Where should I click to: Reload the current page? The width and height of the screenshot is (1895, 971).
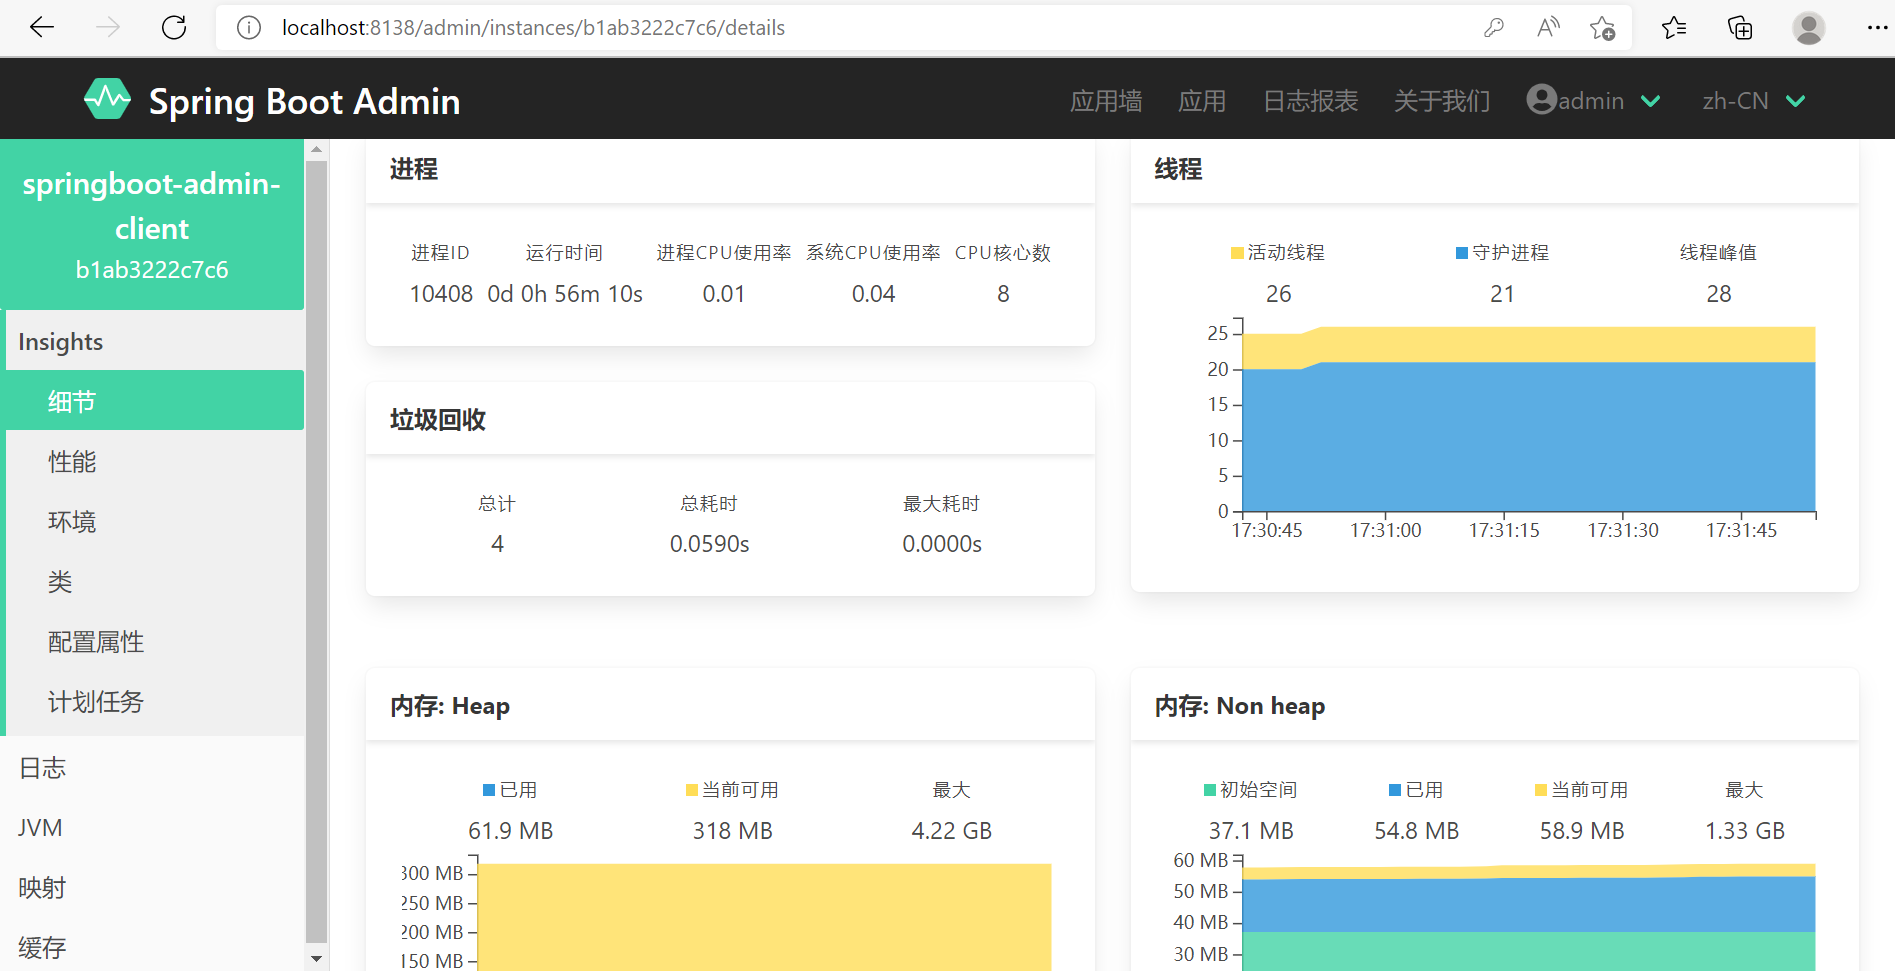[x=174, y=28]
